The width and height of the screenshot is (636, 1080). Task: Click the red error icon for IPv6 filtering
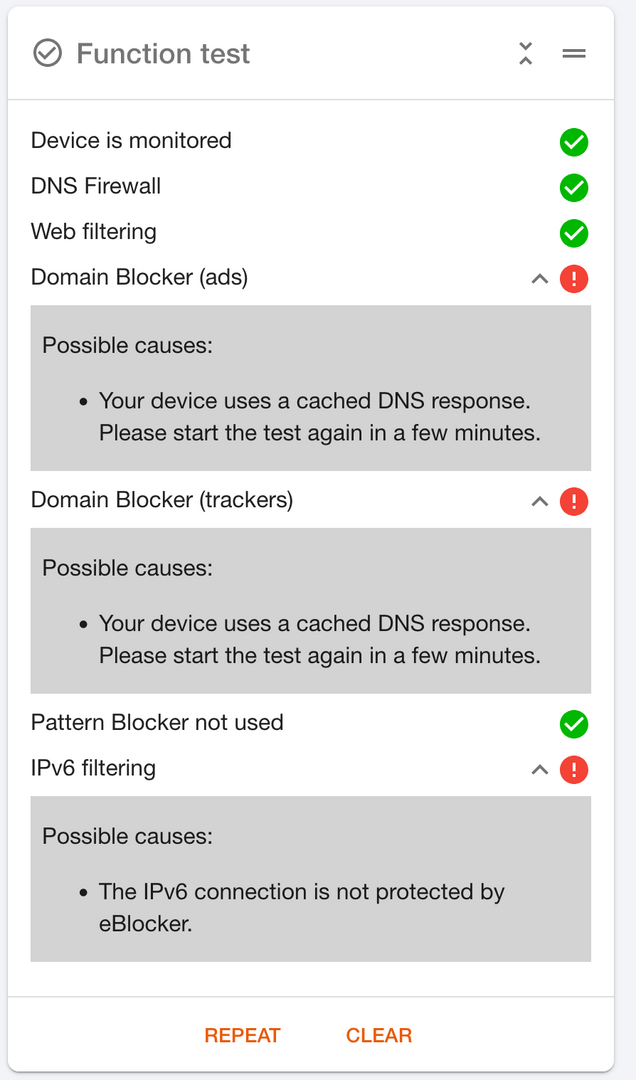[x=574, y=770]
